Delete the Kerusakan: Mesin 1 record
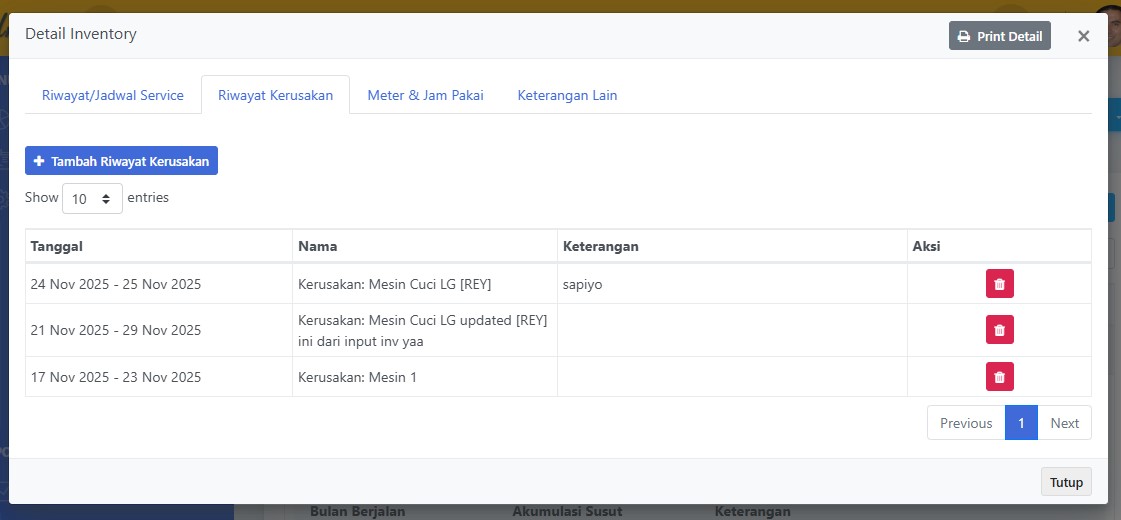This screenshot has height=520, width=1121. pyautogui.click(x=999, y=376)
